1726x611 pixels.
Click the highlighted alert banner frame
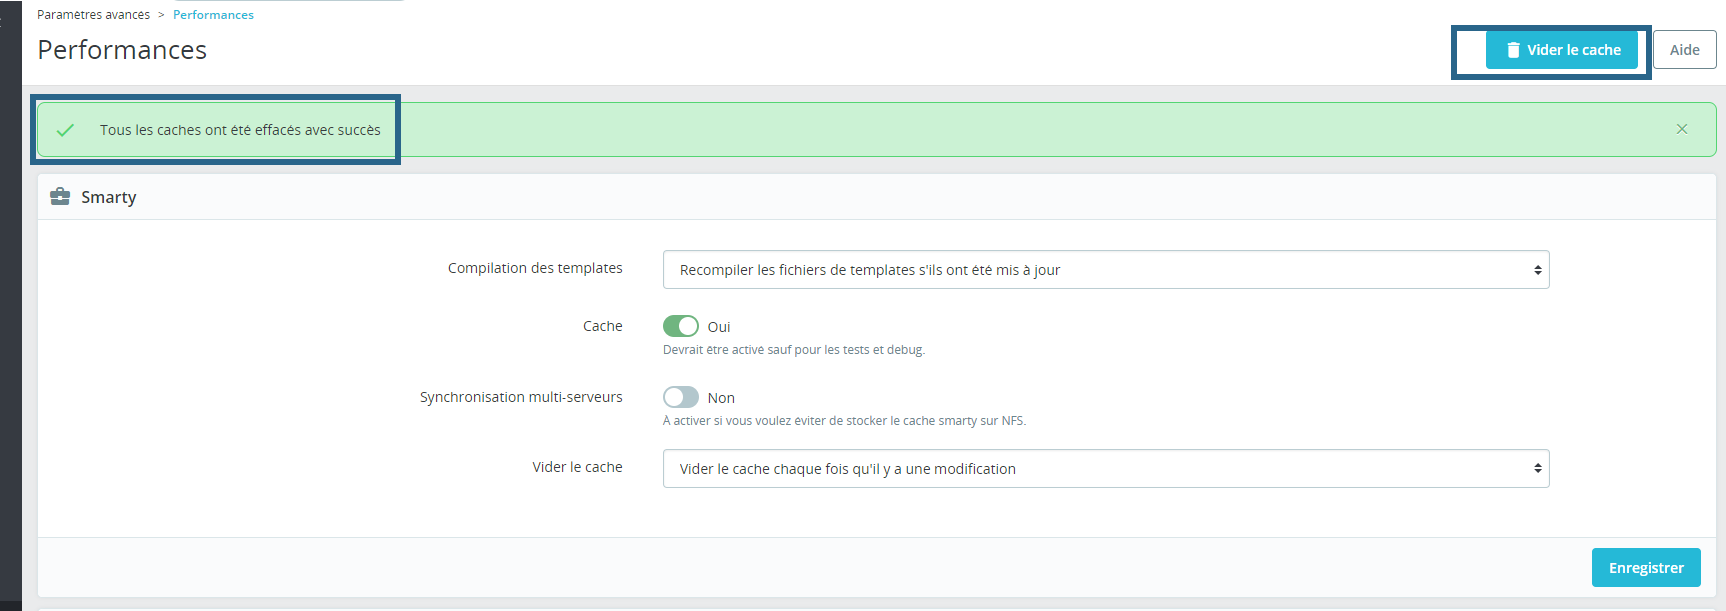coord(216,129)
